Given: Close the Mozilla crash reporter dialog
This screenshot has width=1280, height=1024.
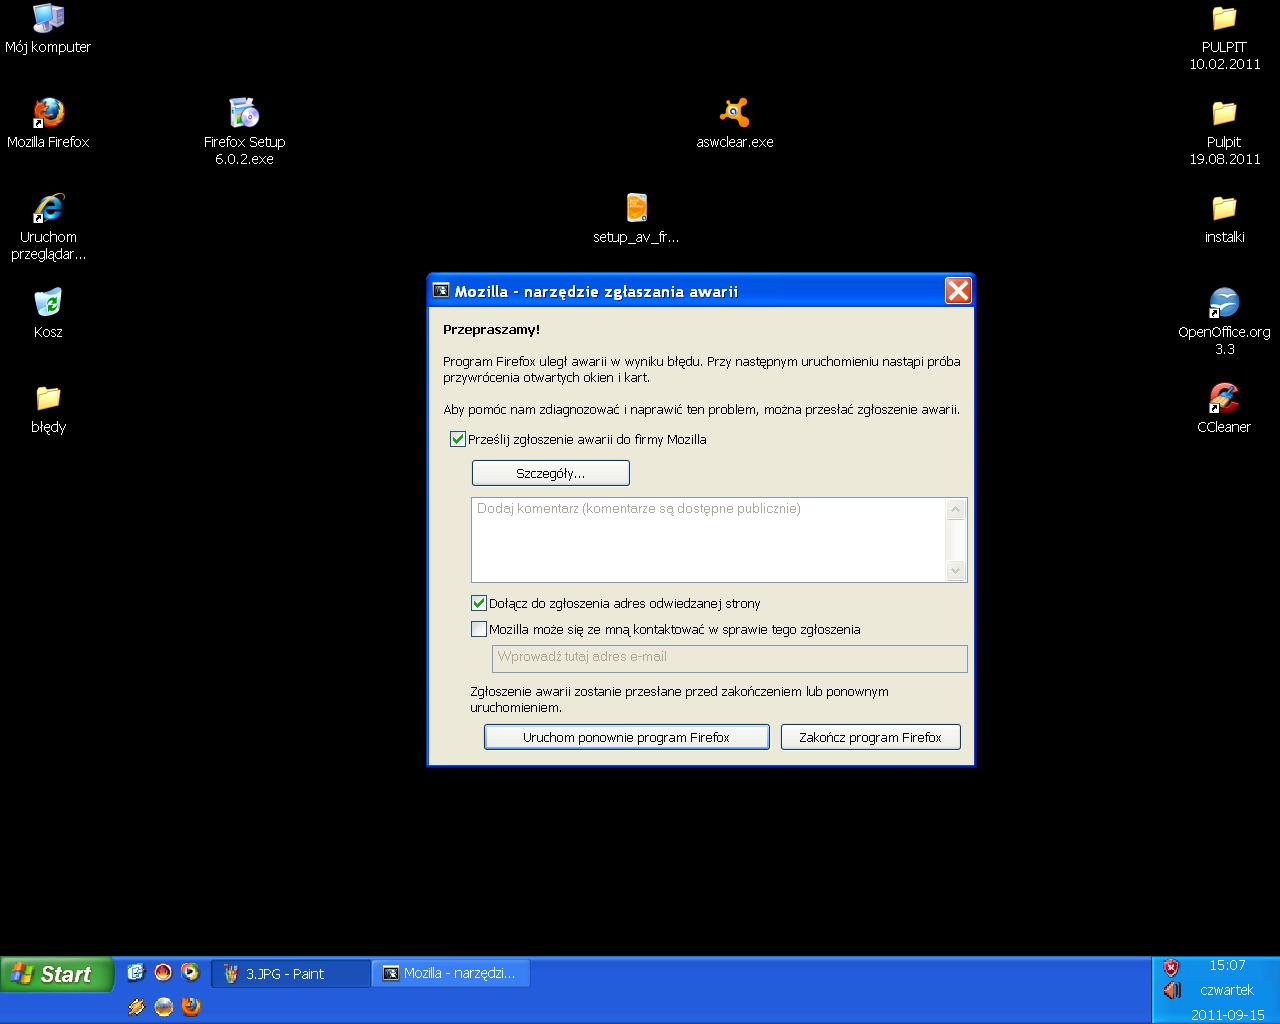Looking at the screenshot, I should point(958,291).
